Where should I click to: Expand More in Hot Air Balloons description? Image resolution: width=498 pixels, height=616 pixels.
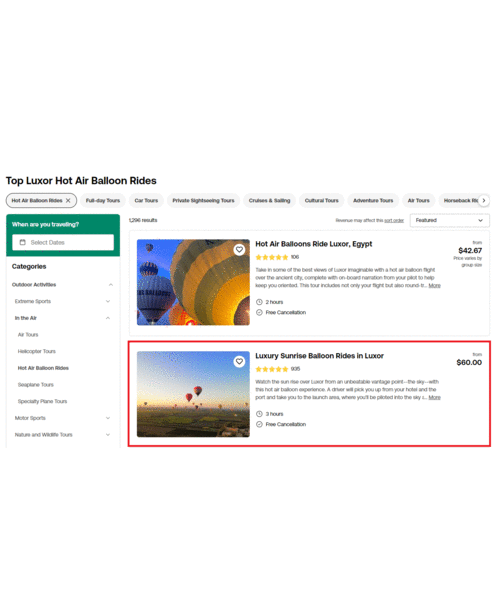(434, 286)
